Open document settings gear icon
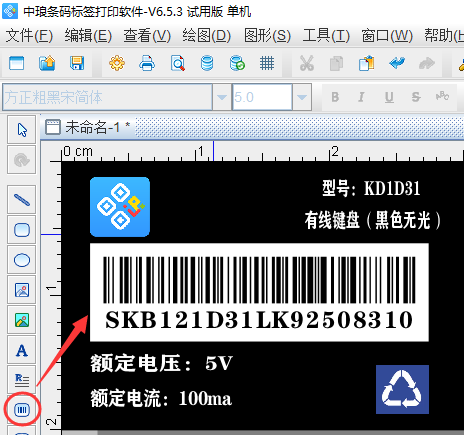 pyautogui.click(x=117, y=63)
